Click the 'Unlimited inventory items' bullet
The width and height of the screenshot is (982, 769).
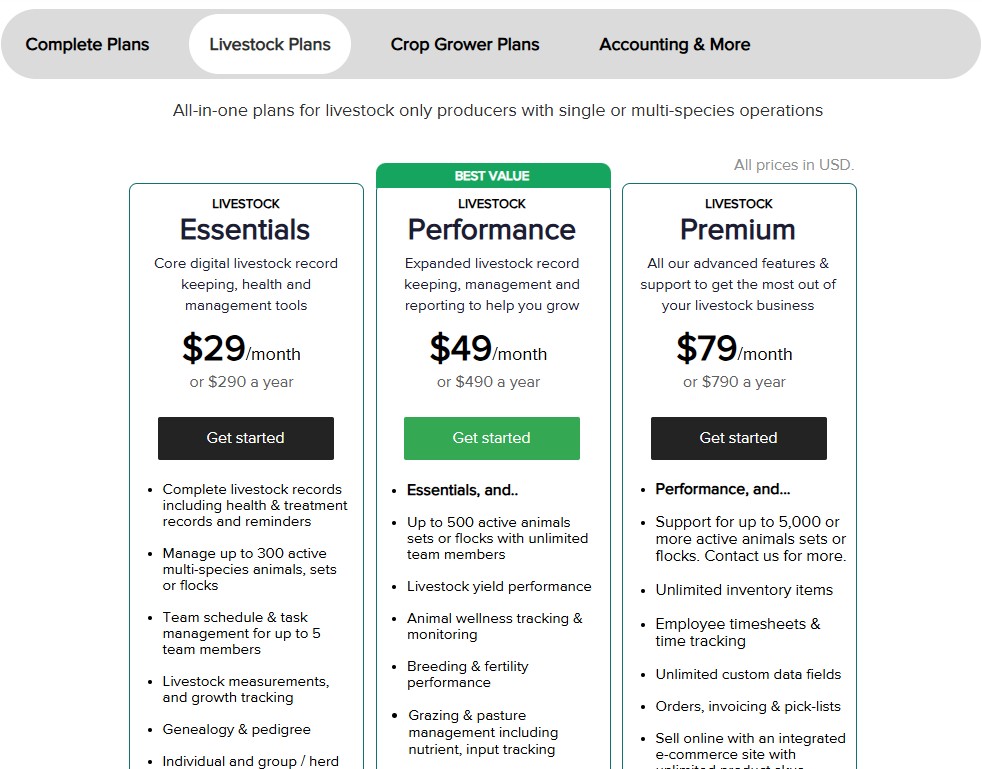click(744, 590)
